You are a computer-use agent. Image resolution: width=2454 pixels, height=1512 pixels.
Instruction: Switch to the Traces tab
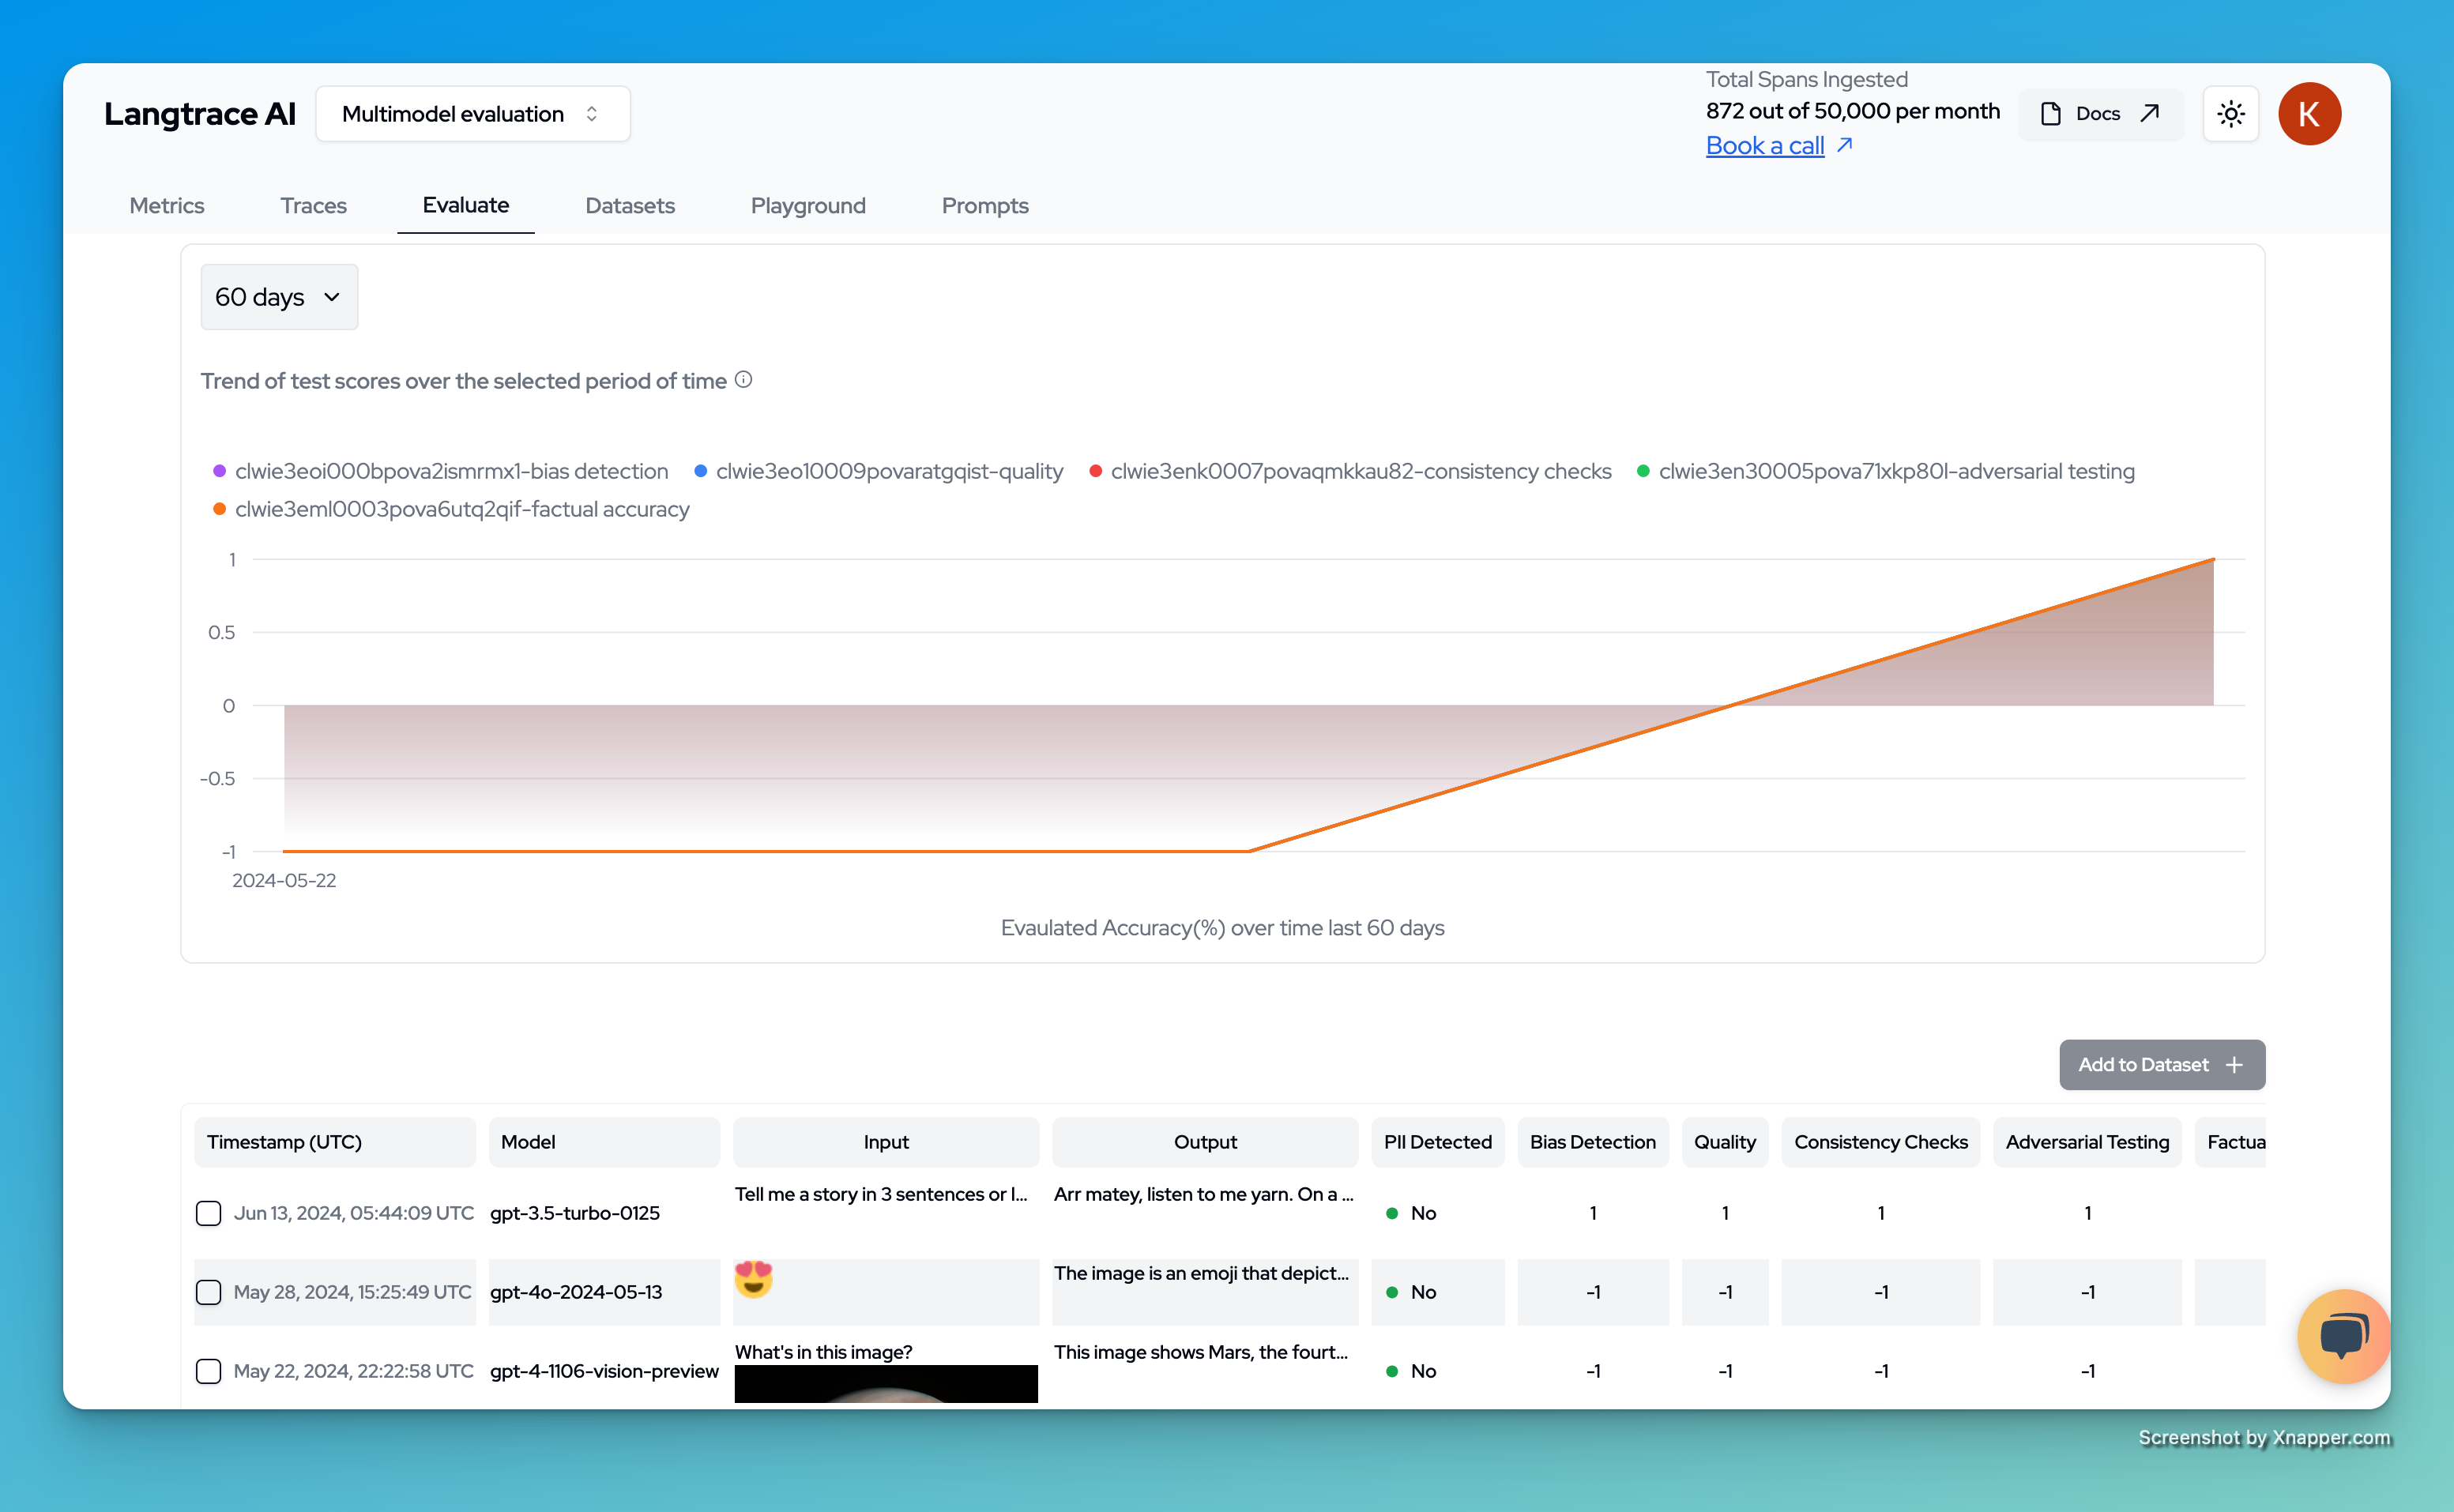[313, 206]
